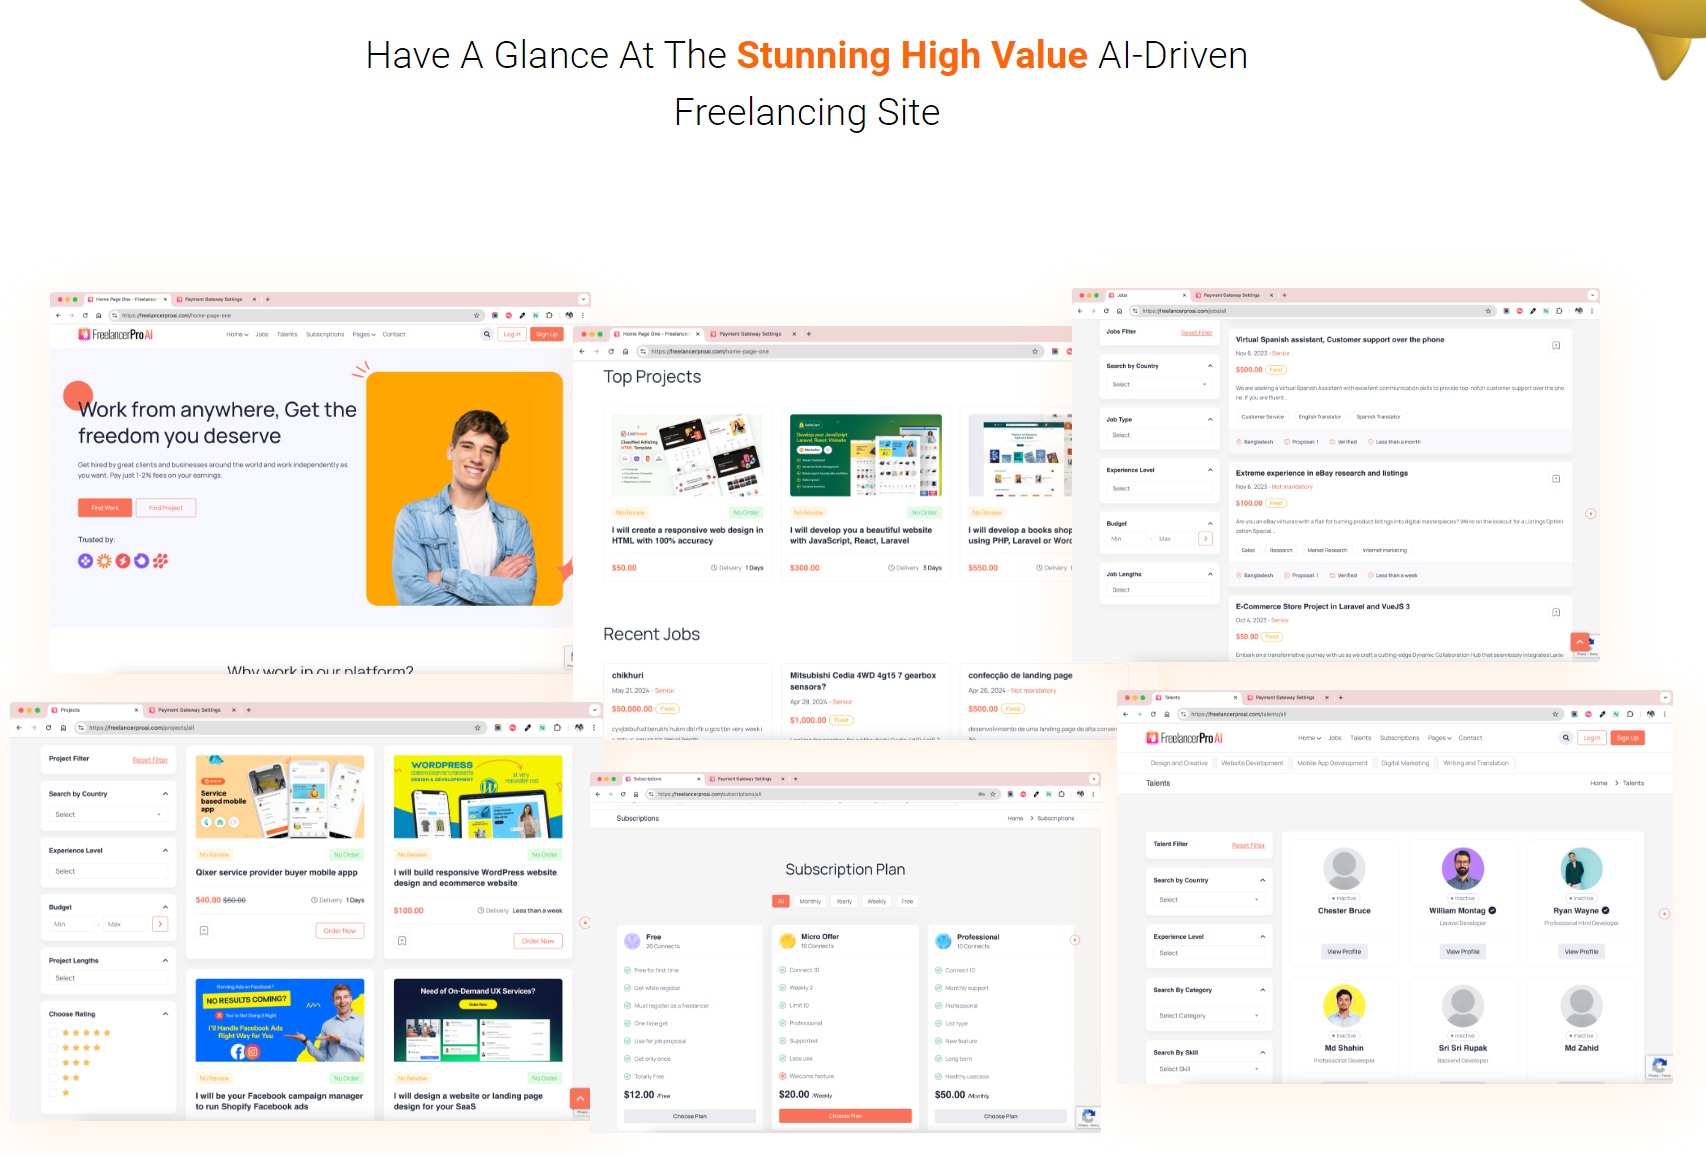Open Subscriptions in Talents window navbar
This screenshot has width=1706, height=1155.
click(1399, 738)
